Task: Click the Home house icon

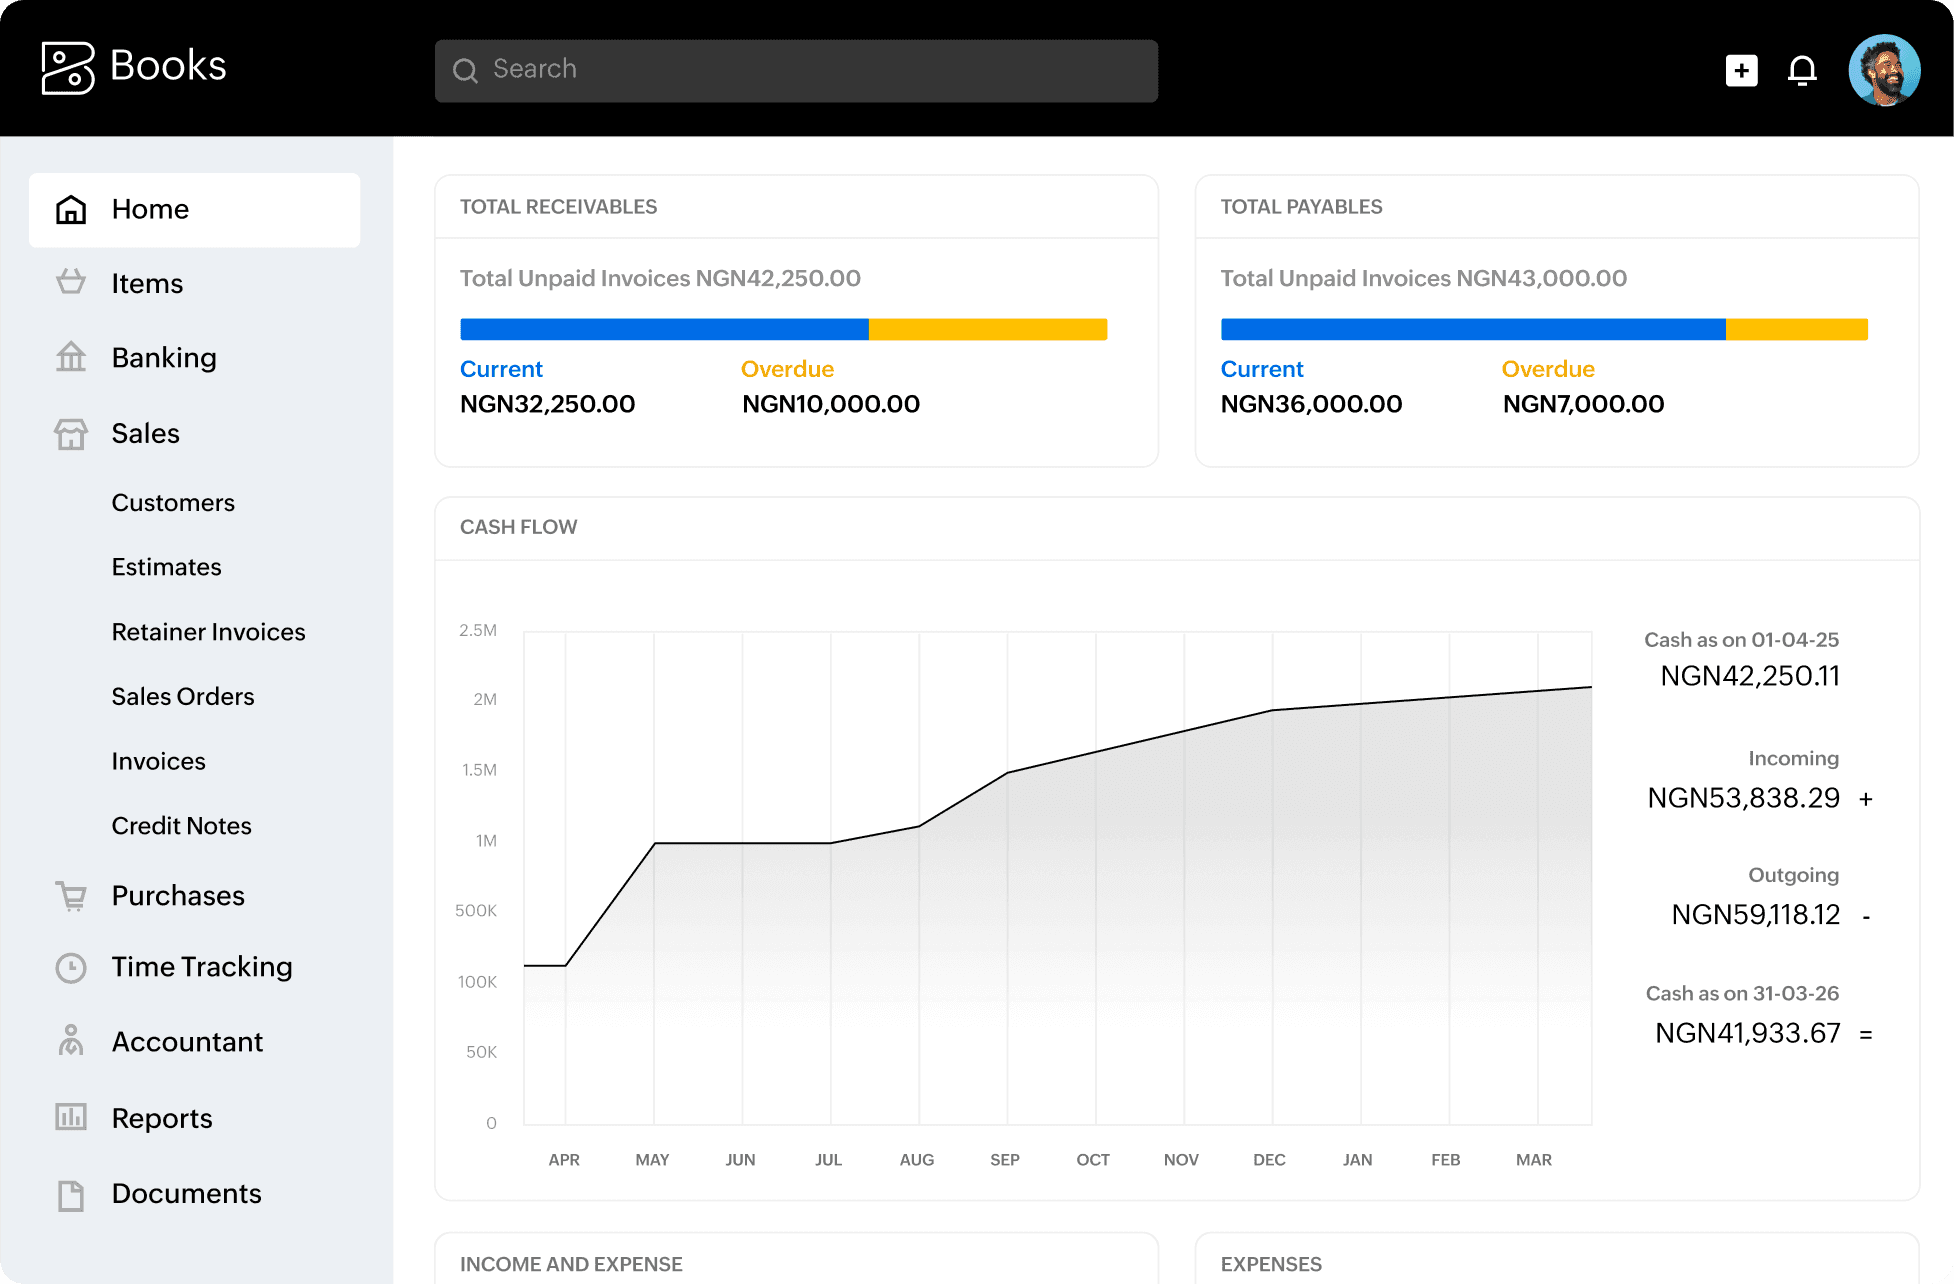Action: pyautogui.click(x=71, y=209)
